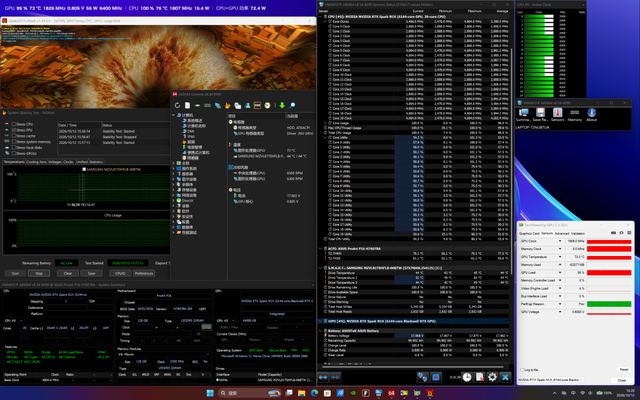Switch to Statistics tab in stability test

(96, 162)
